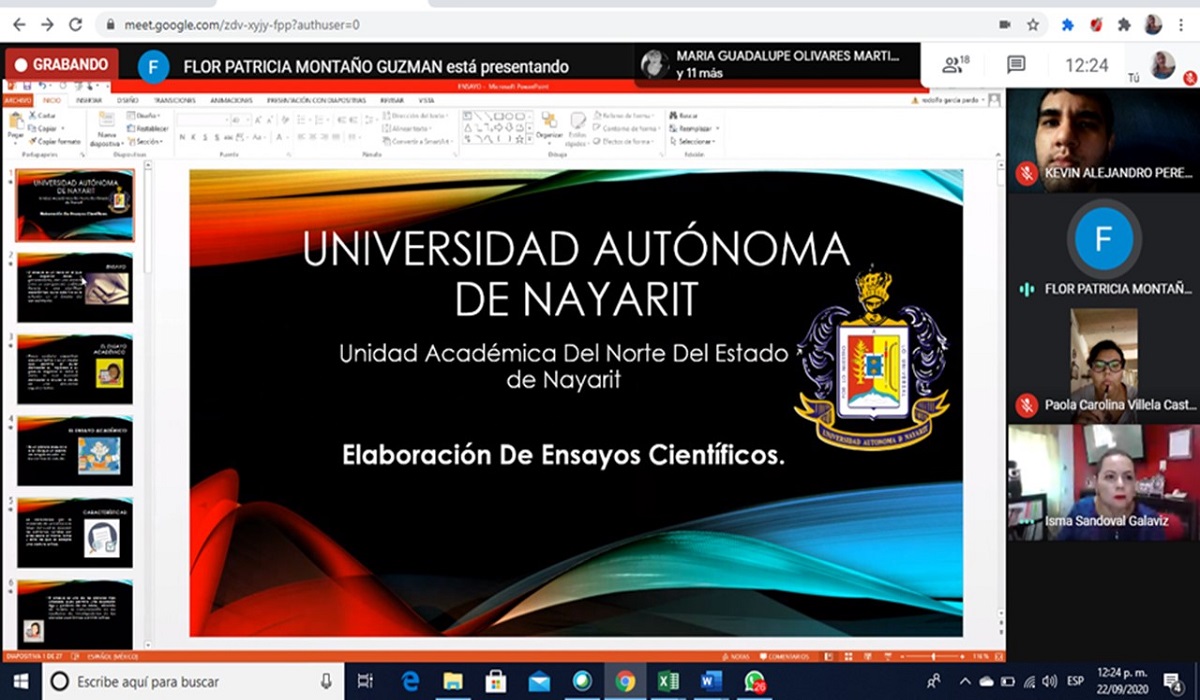Open the Relleno de forma dropdown

click(624, 115)
